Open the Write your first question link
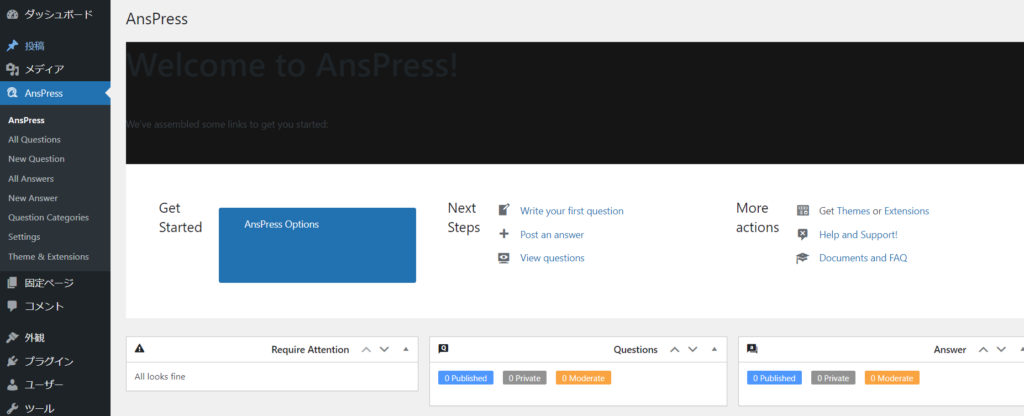The image size is (1024, 416). [571, 211]
